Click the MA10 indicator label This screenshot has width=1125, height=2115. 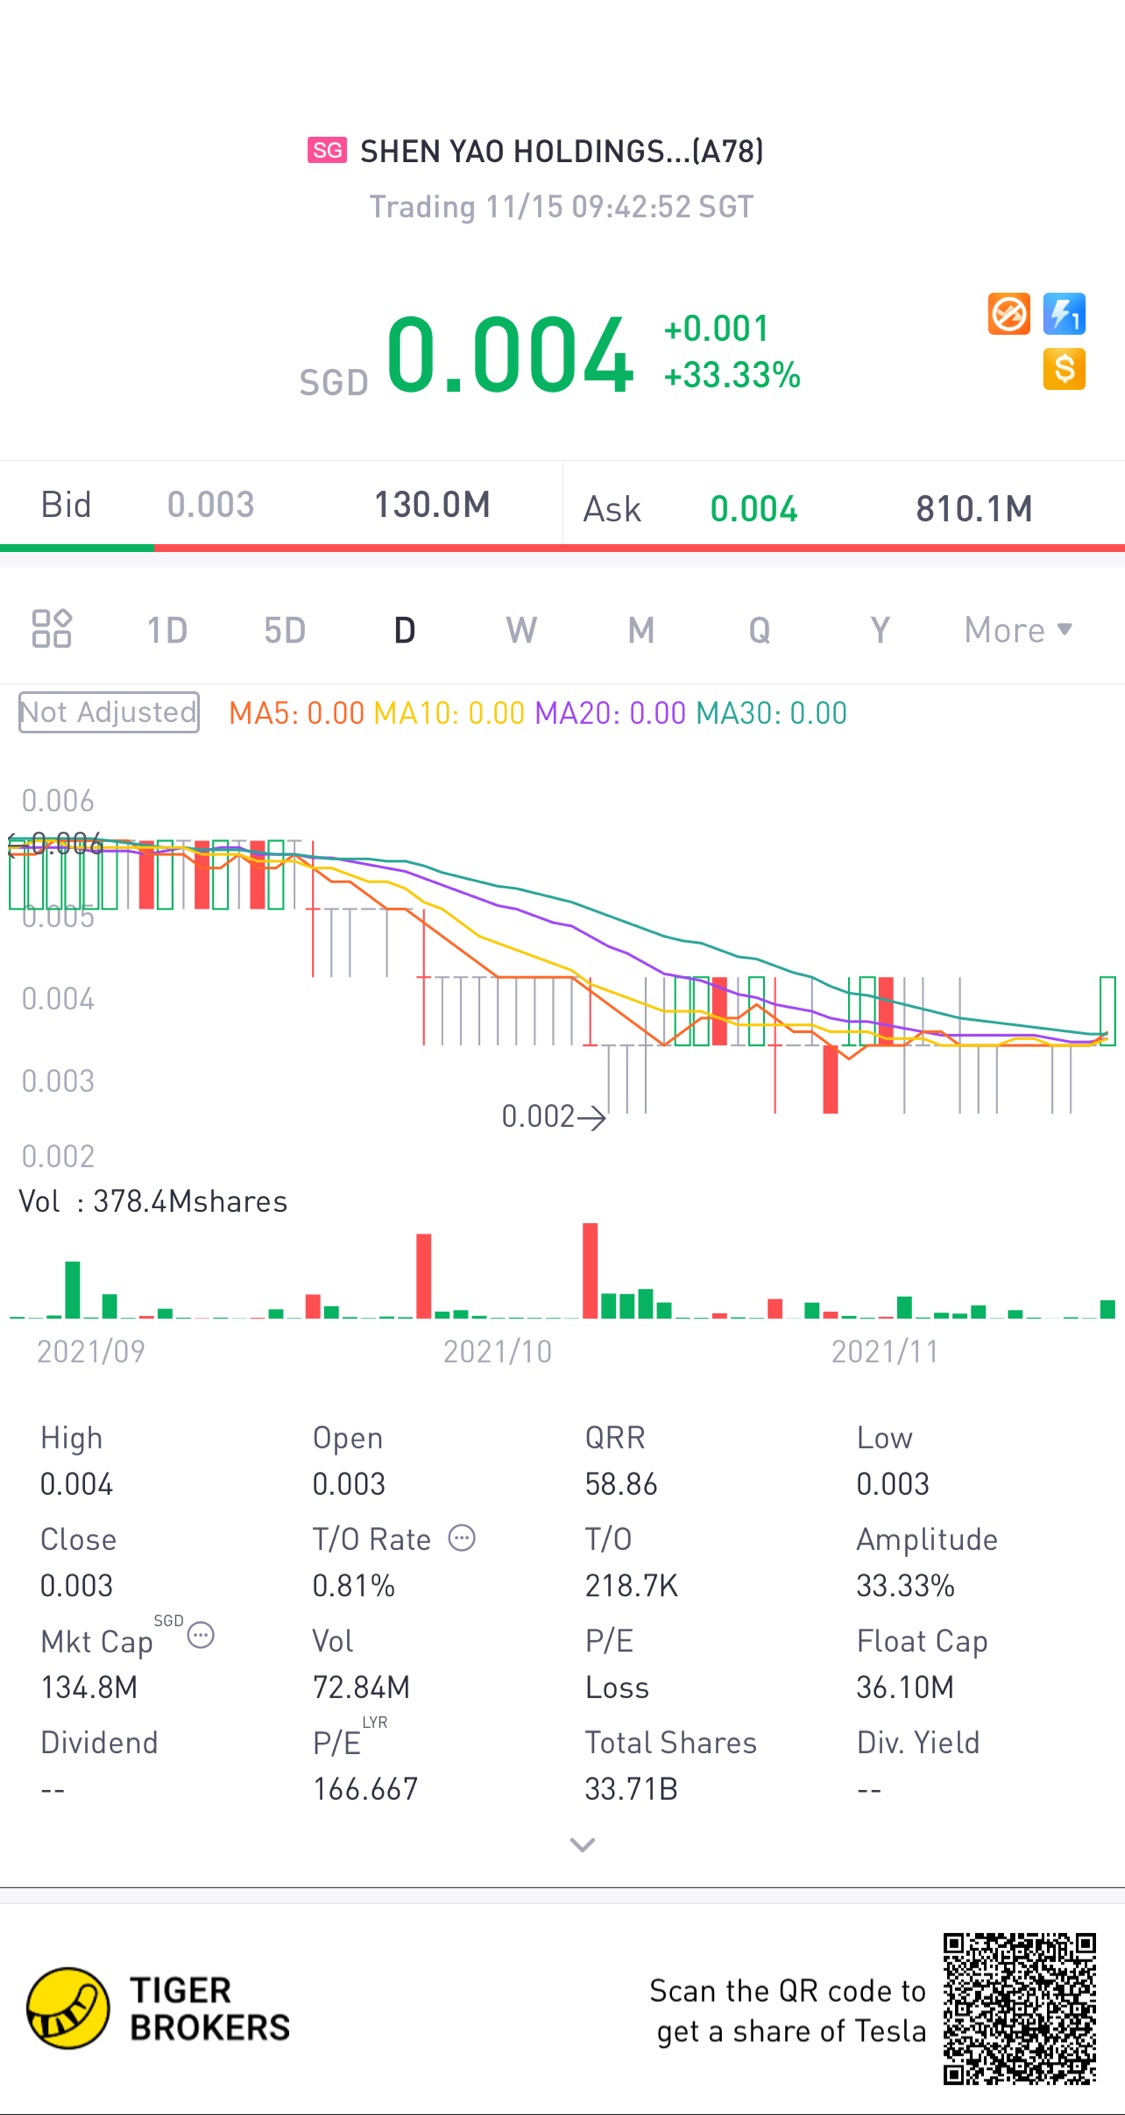(x=449, y=713)
